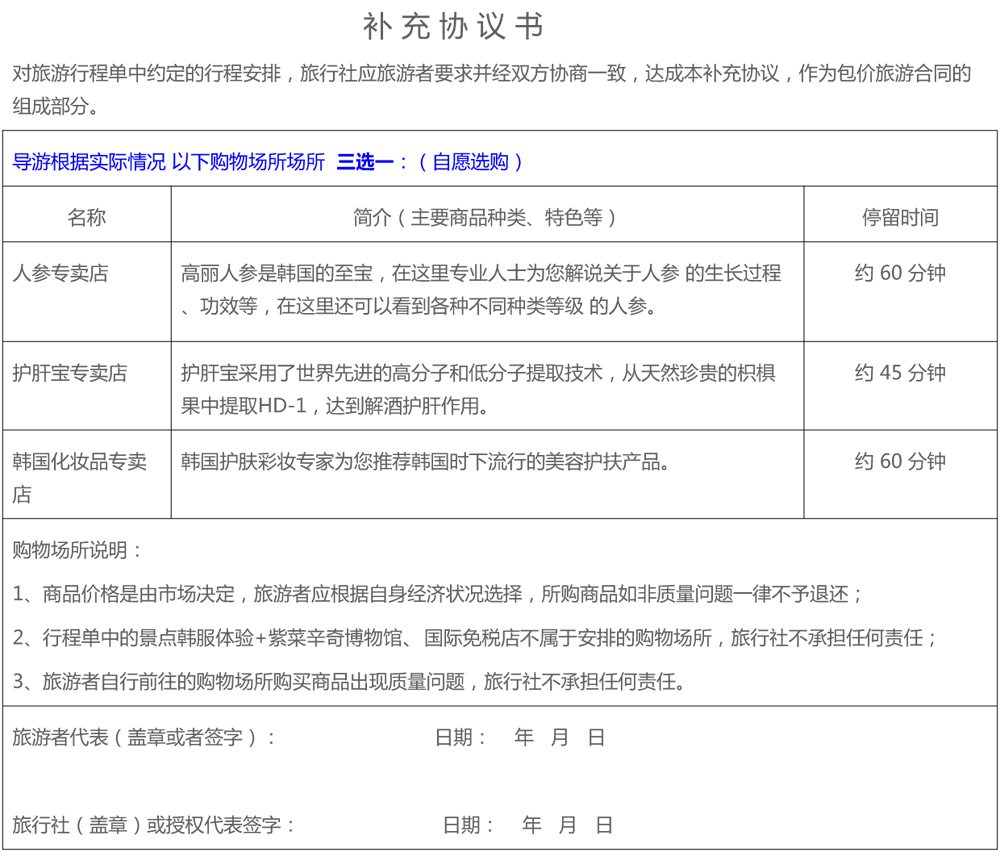Select the 停留时间 column header
The width and height of the screenshot is (1000, 852).
tap(900, 217)
